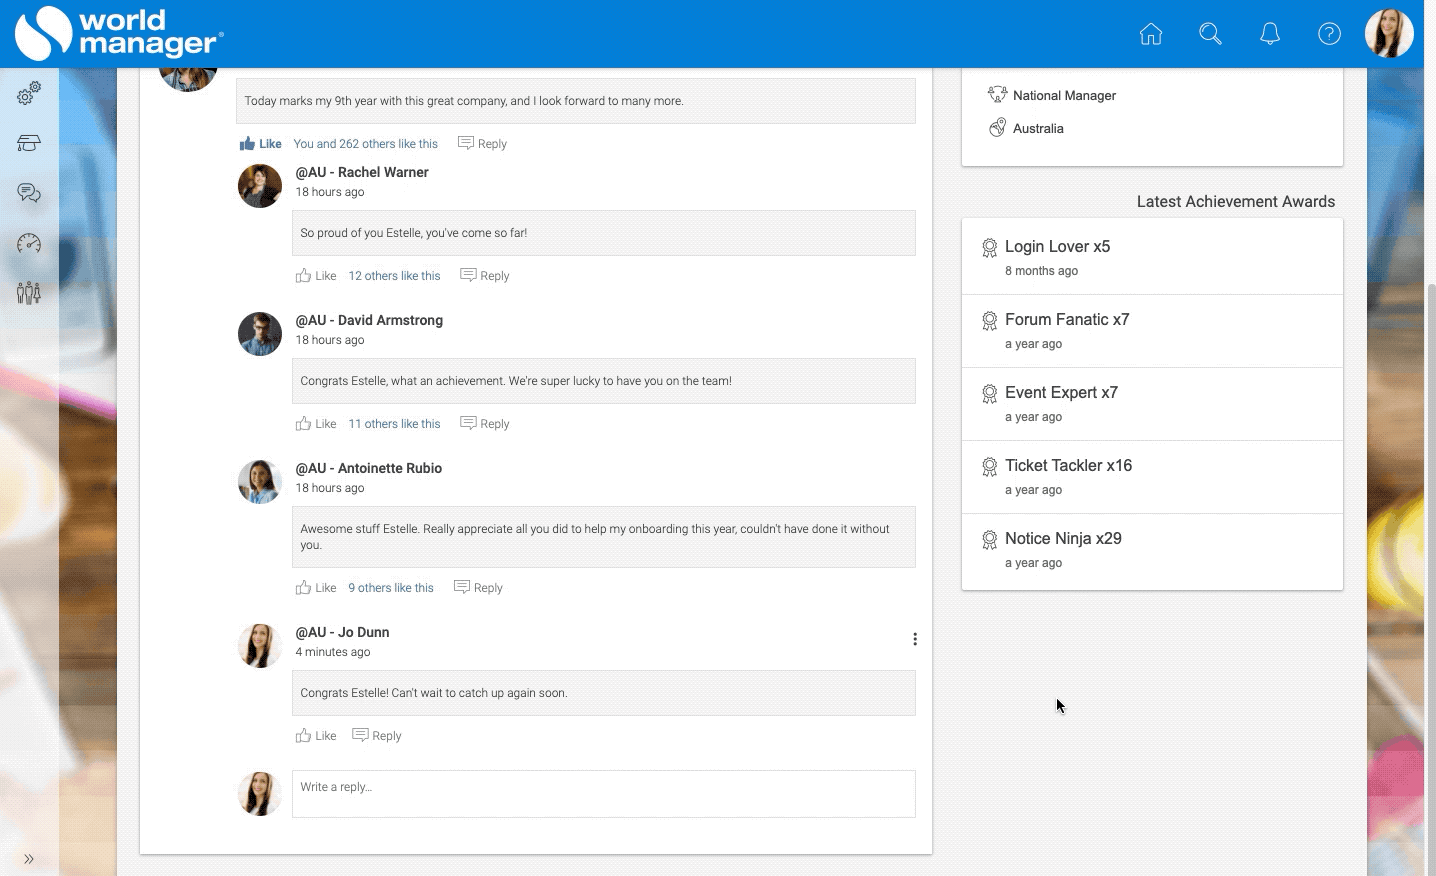Image resolution: width=1436 pixels, height=876 pixels.
Task: Open the people icon in sidebar
Action: [29, 293]
